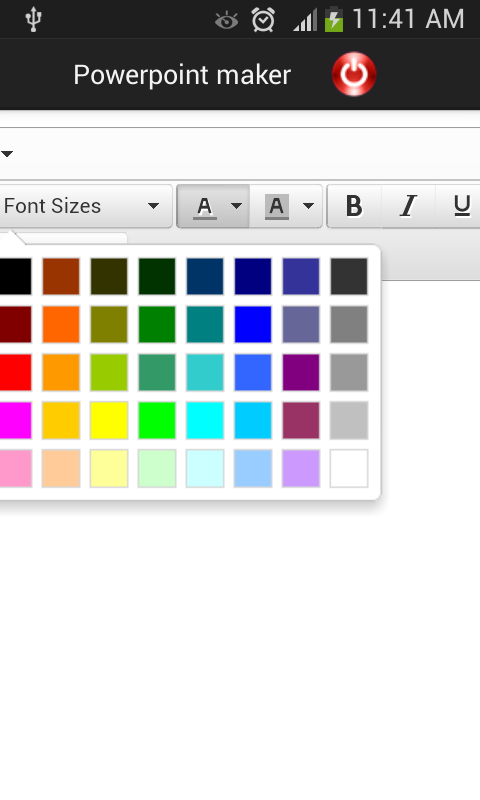The height and width of the screenshot is (800, 480).
Task: Tap the battery charging icon
Action: pyautogui.click(x=334, y=20)
